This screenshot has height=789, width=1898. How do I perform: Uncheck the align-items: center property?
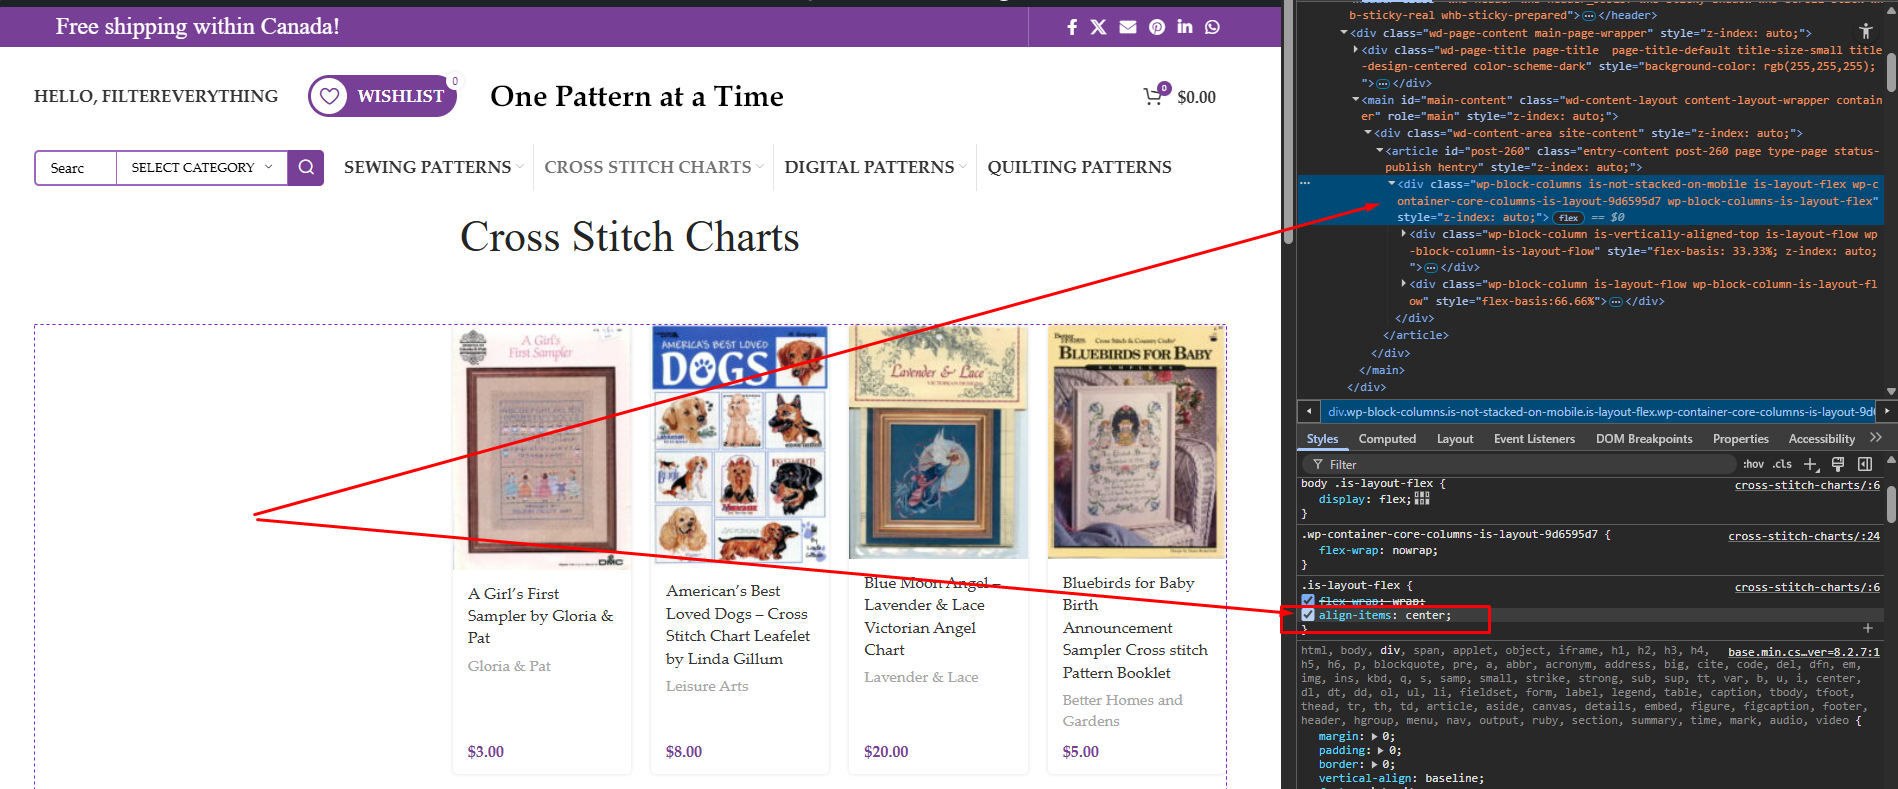[x=1308, y=615]
